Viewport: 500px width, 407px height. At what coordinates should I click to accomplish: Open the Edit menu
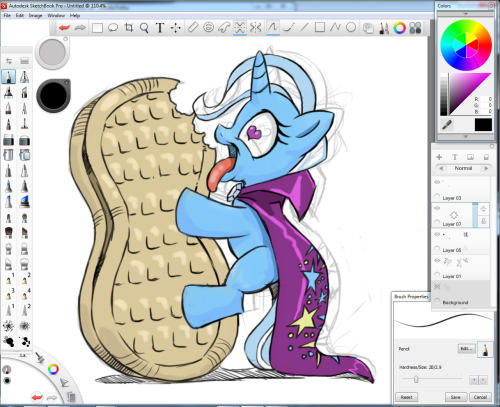click(20, 16)
